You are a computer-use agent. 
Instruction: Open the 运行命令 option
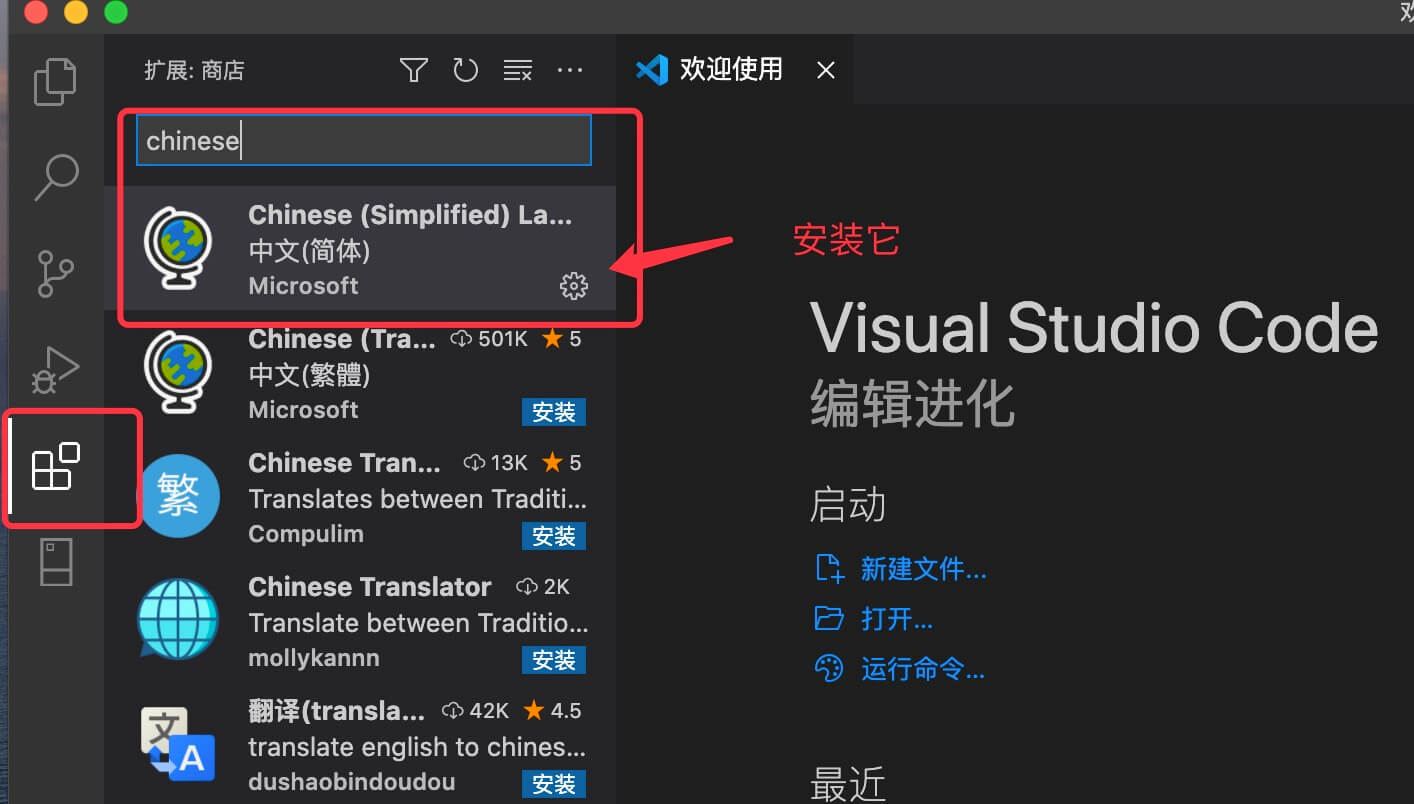click(x=922, y=668)
